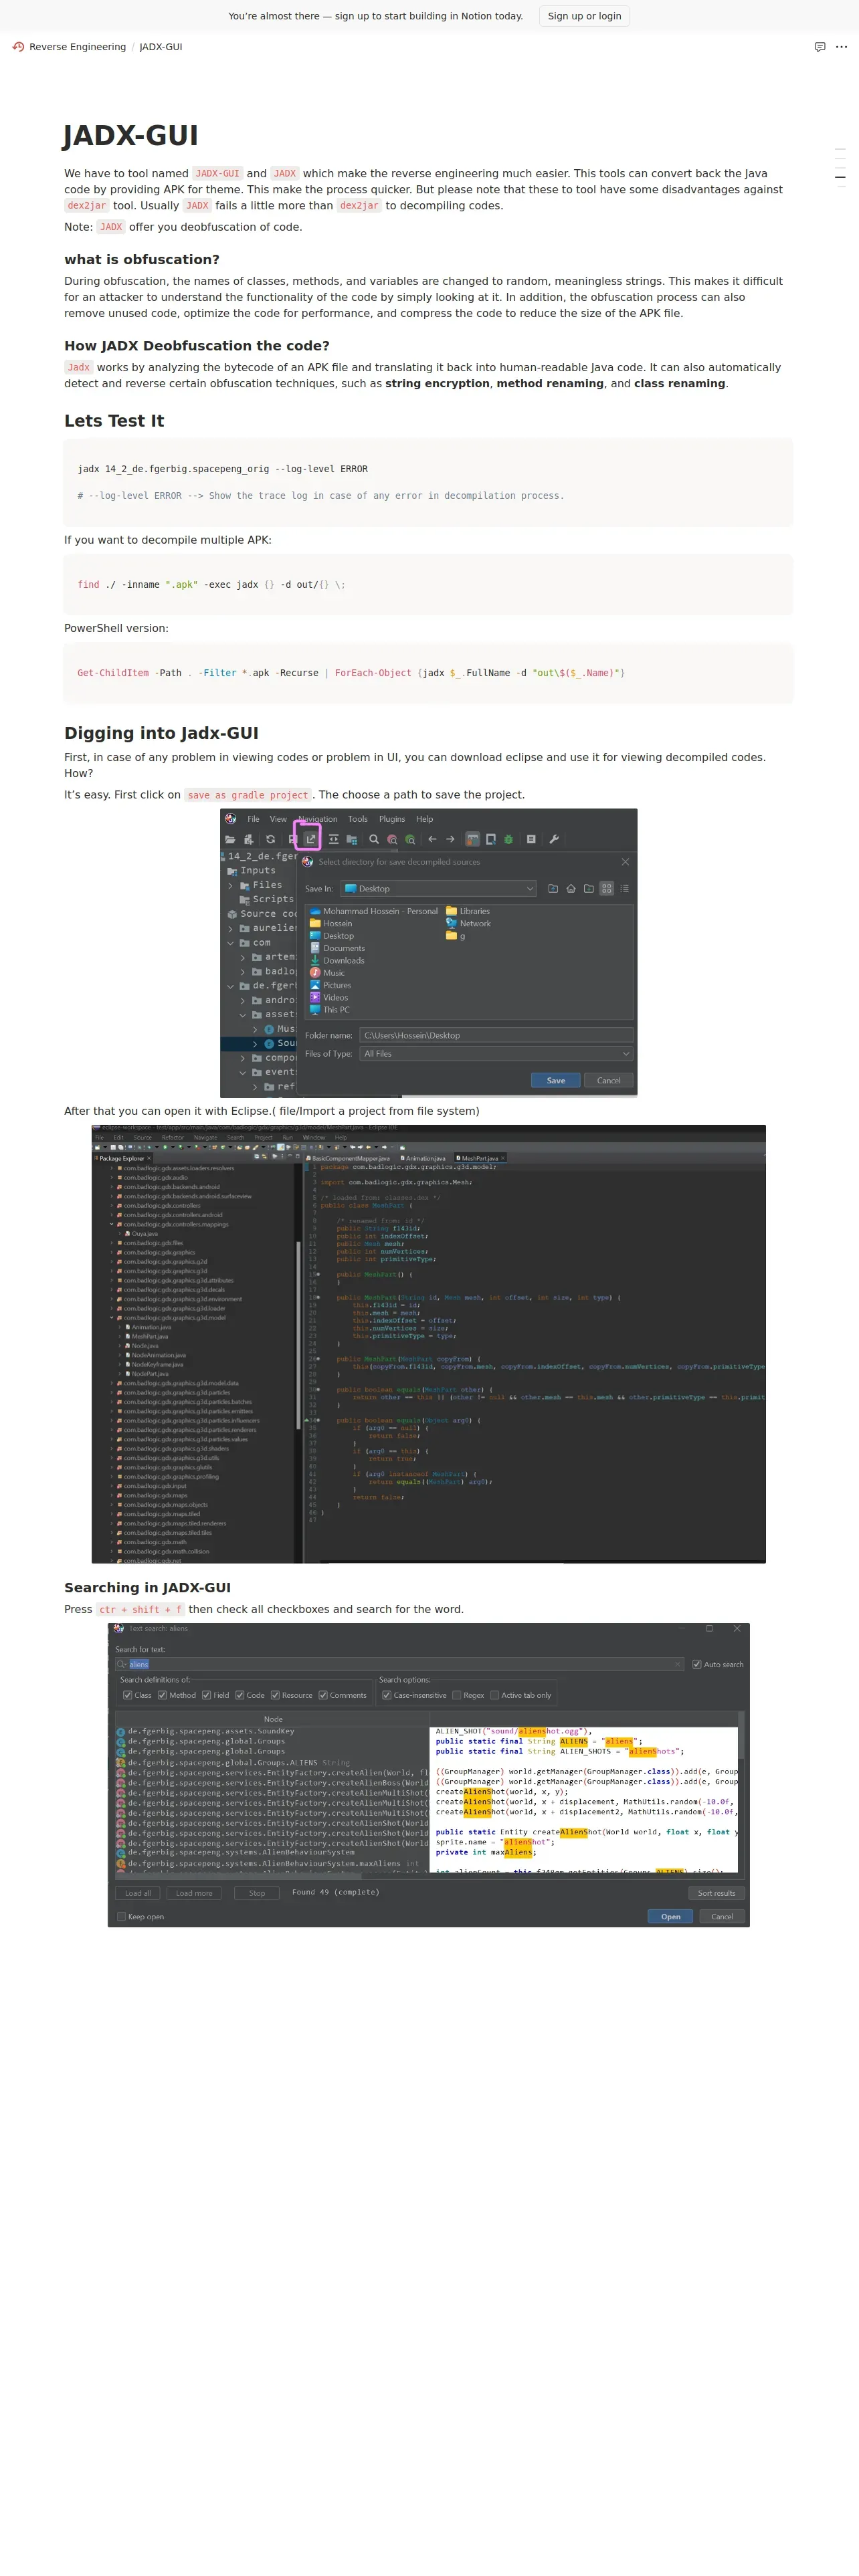The height and width of the screenshot is (2576, 859).
Task: Open the Notion comments icon in the top bar
Action: click(820, 47)
